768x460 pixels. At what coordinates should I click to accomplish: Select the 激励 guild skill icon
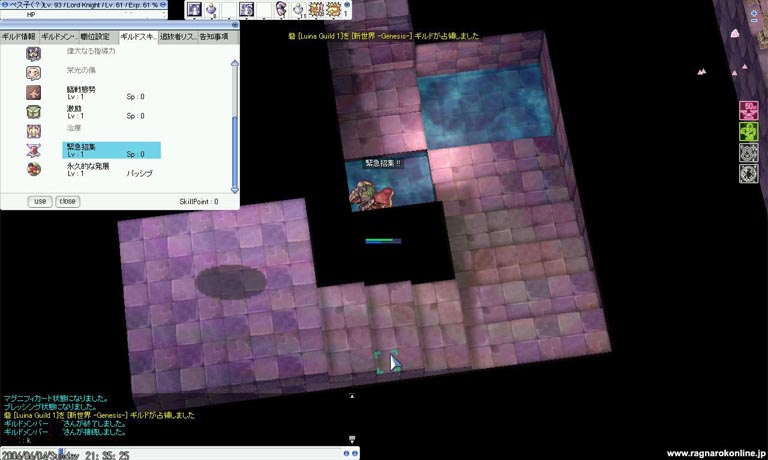[33, 112]
